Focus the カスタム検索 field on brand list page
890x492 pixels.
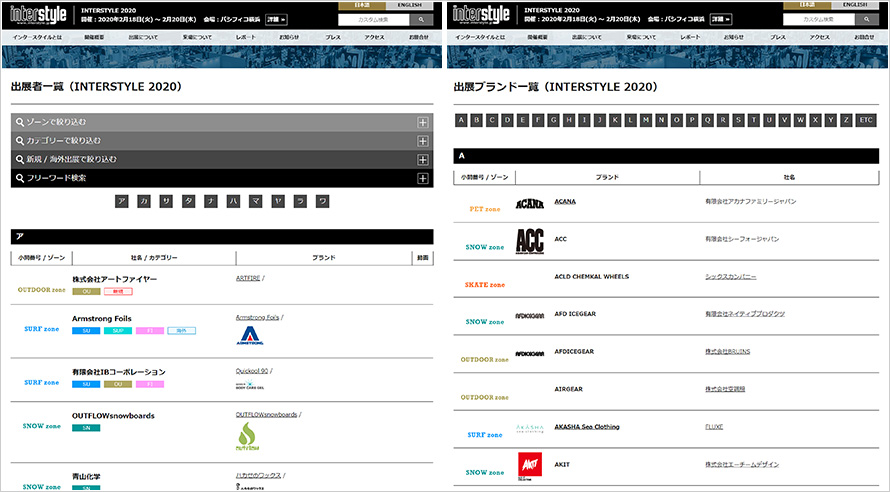[818, 19]
